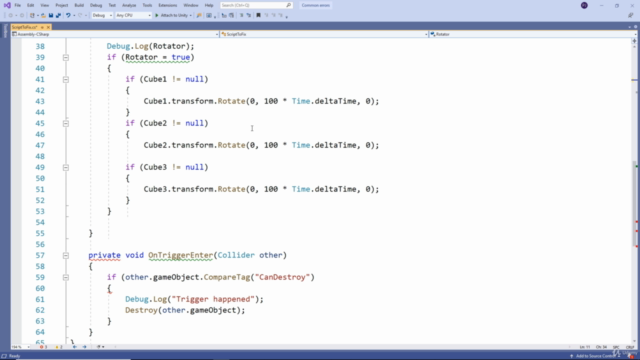This screenshot has height=360, width=640.
Task: Click the user account avatar icon
Action: 584,5
